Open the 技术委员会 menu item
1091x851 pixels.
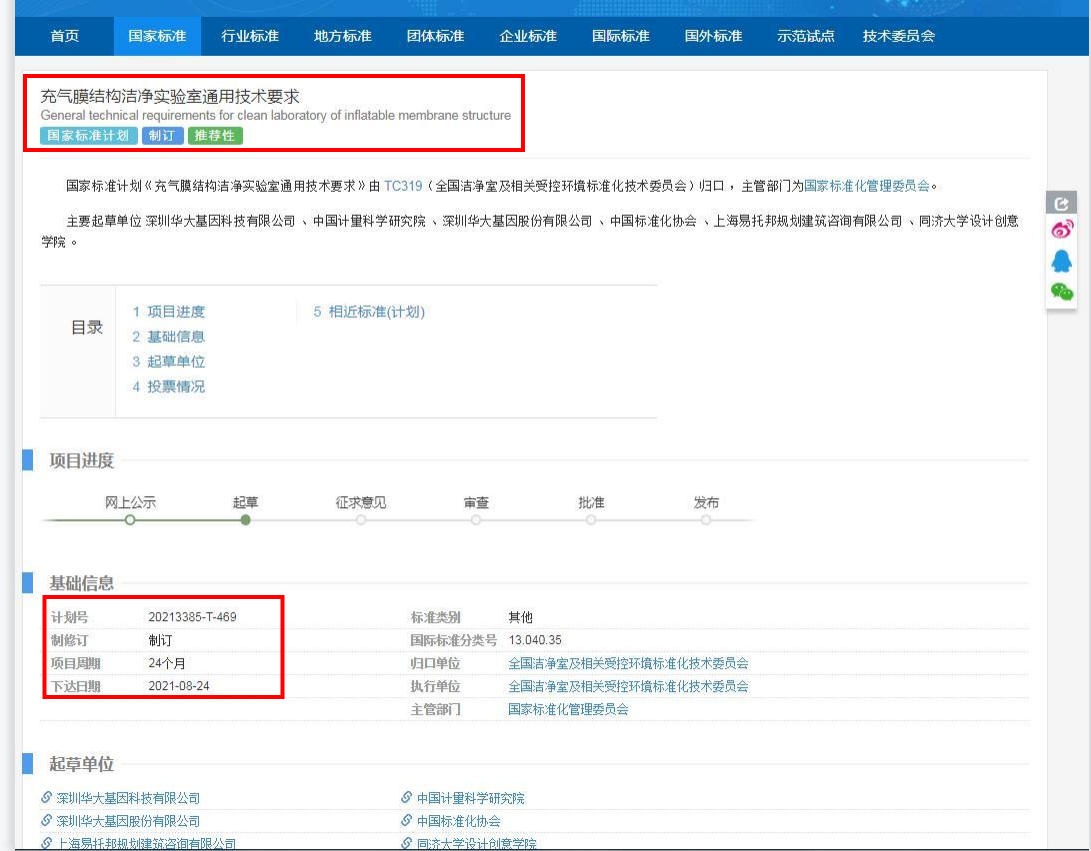click(x=898, y=36)
